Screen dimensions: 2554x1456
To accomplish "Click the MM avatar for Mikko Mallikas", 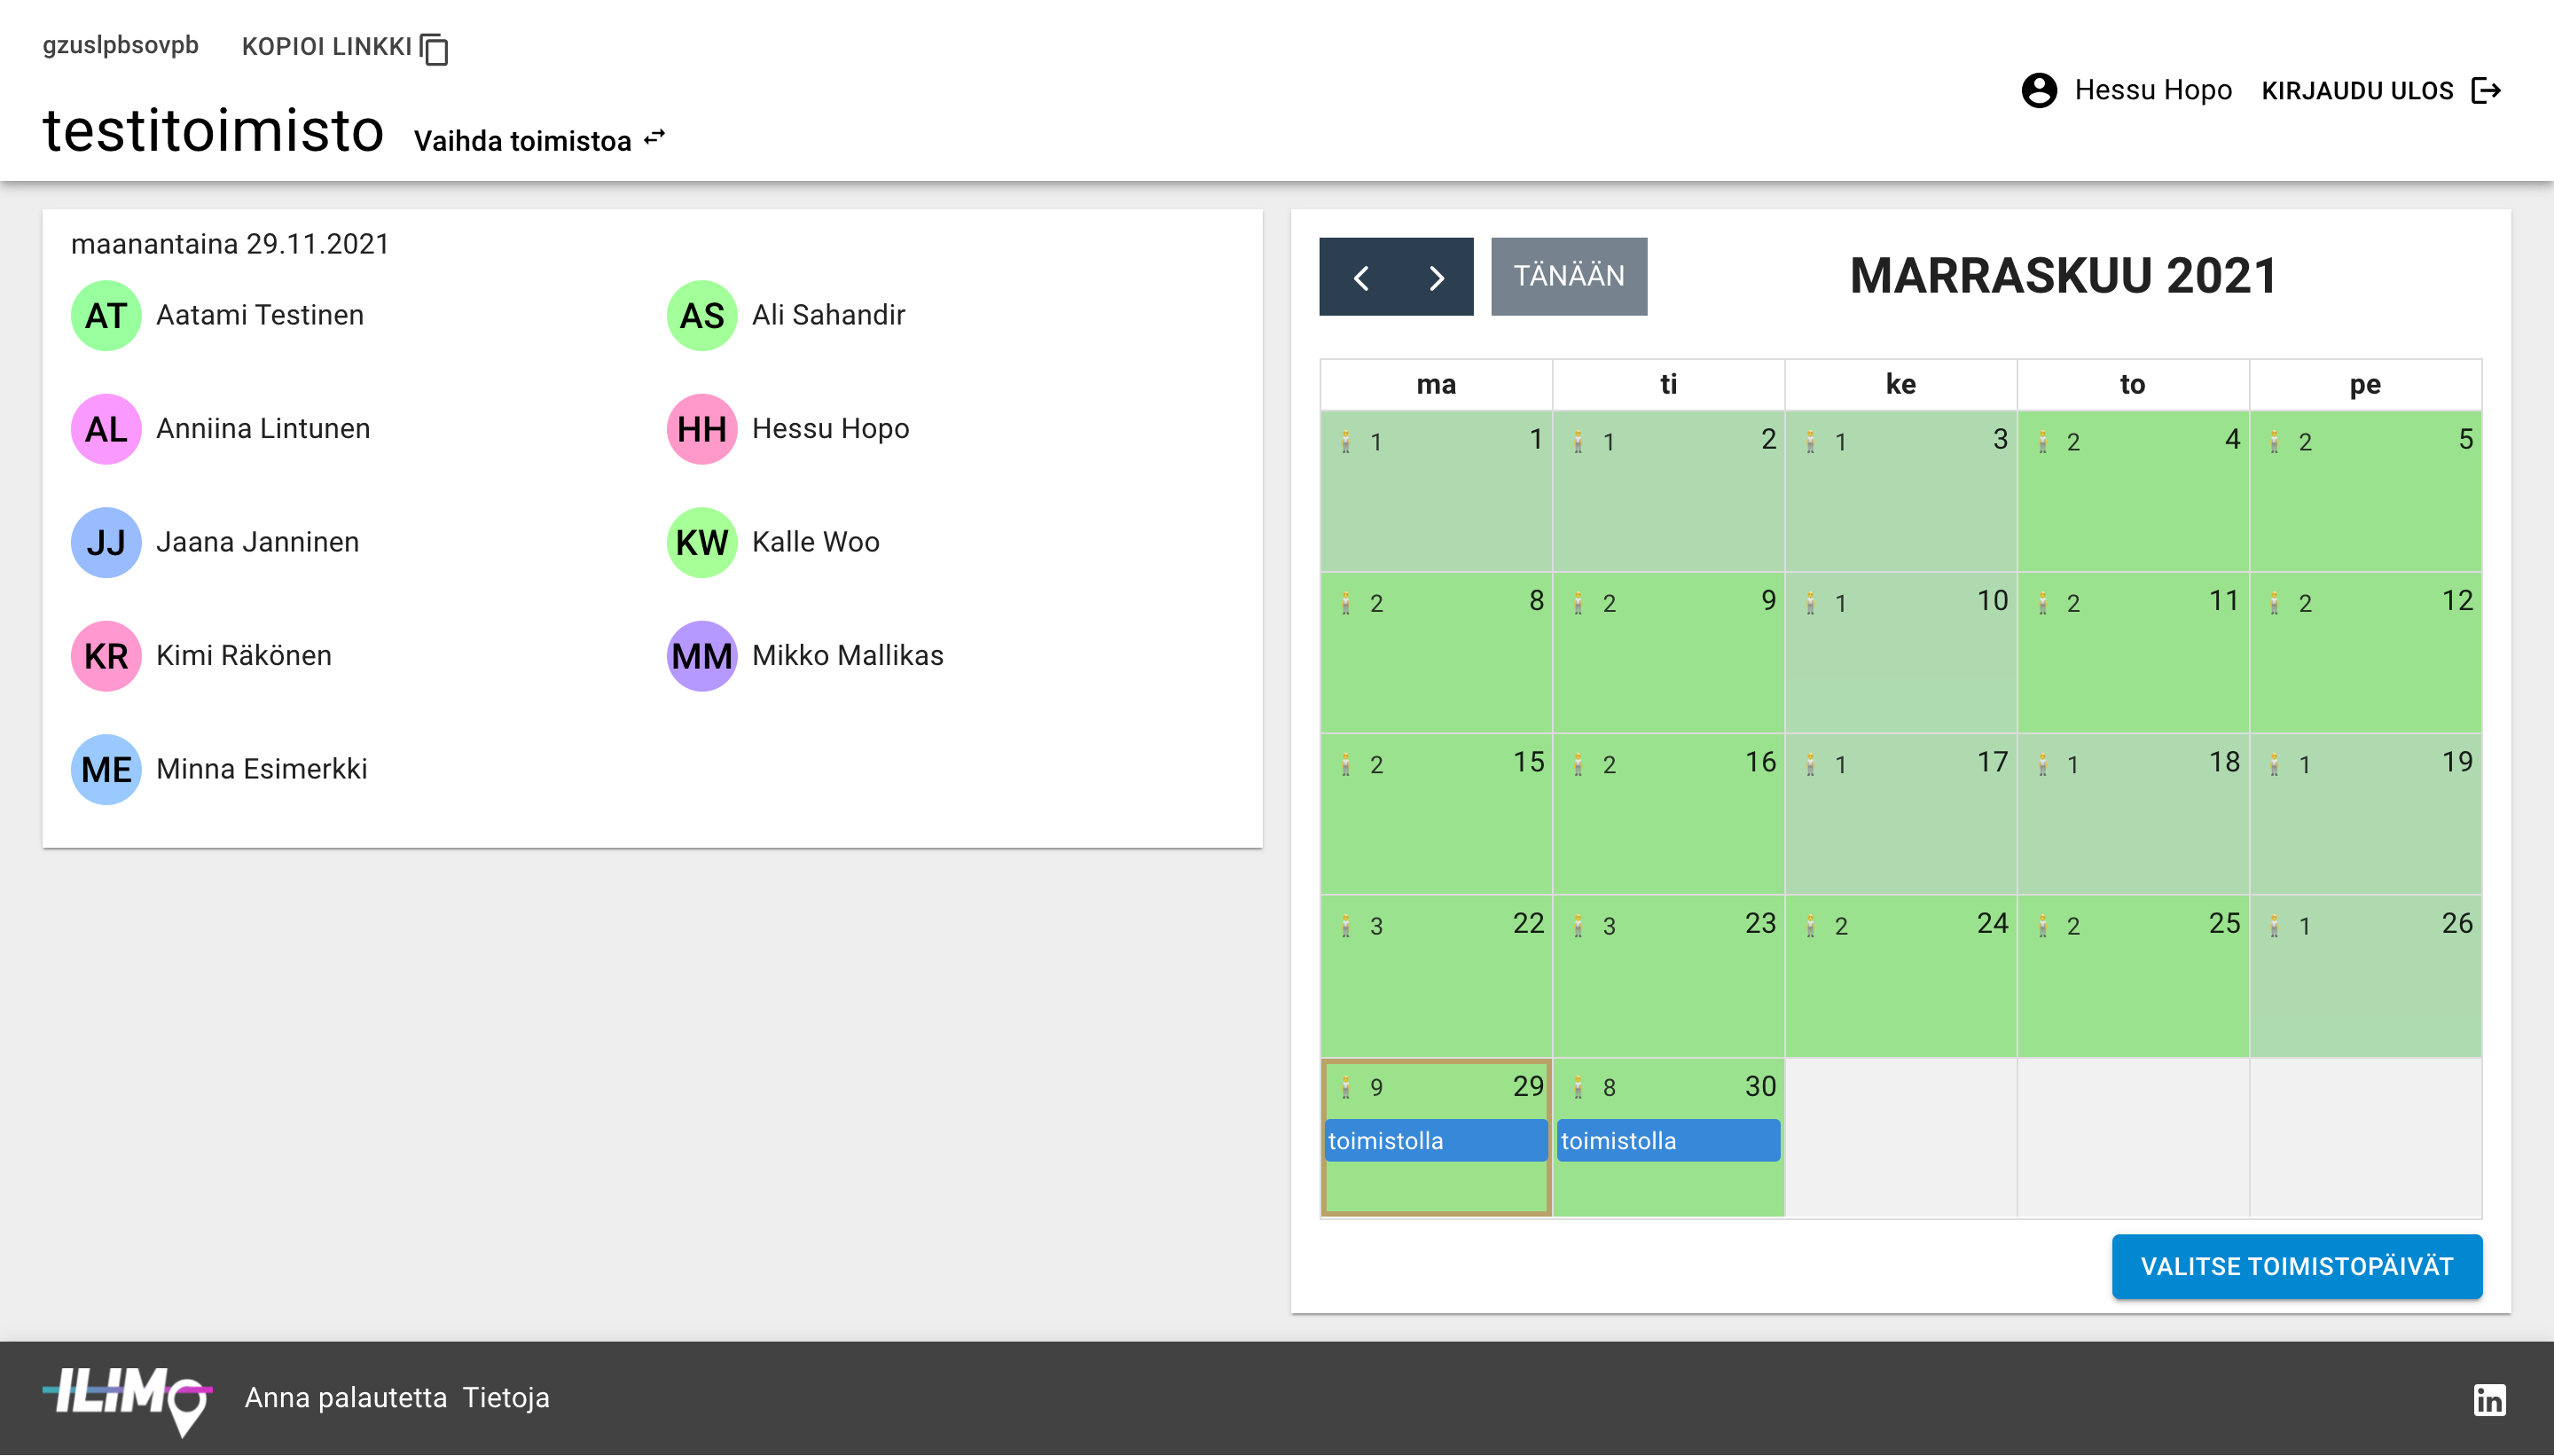I will click(x=701, y=656).
